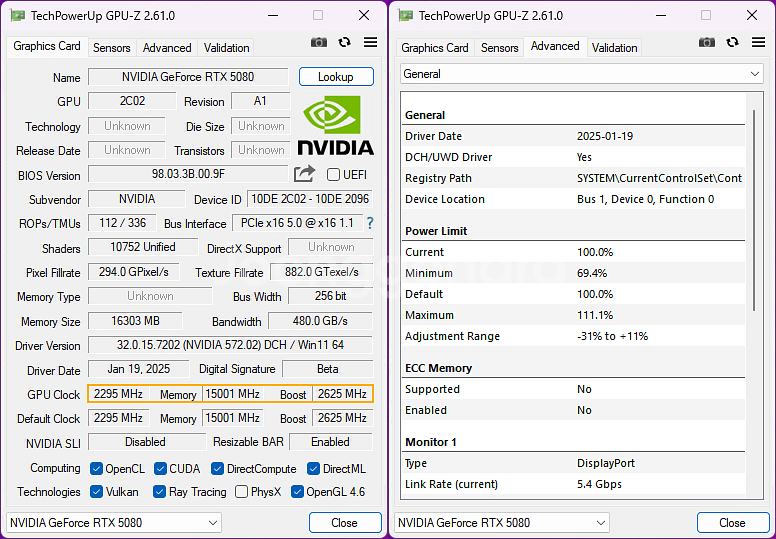776x539 pixels.
Task: Toggle the UEFI checkbox
Action: [334, 175]
